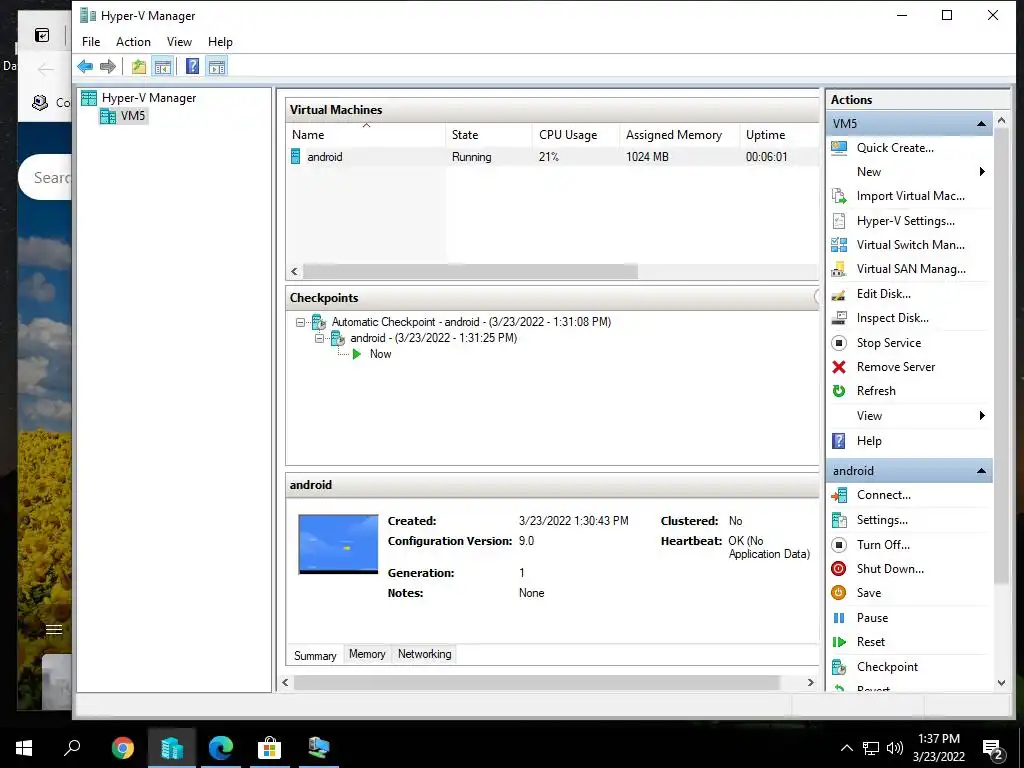Toggle the Show/Hide Console Tree icon
The width and height of the screenshot is (1024, 768).
pos(163,67)
